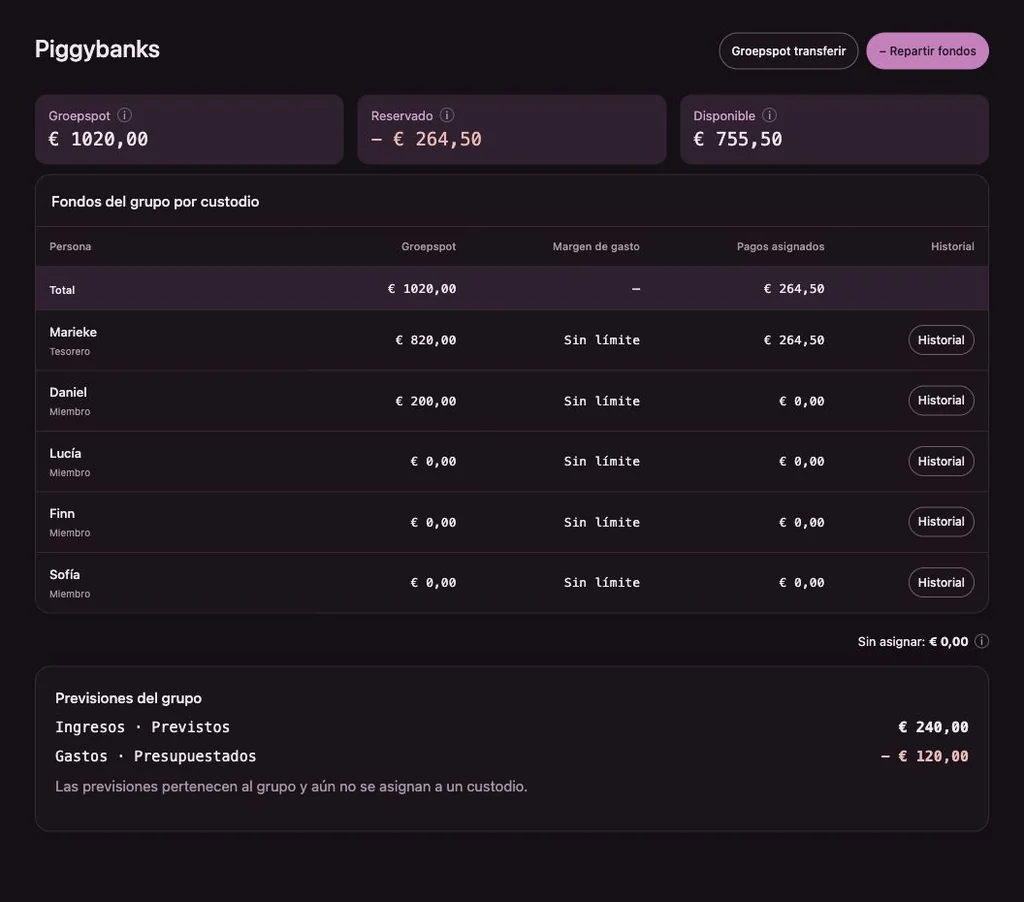Click Finn's € 0,00 Pagos asignados cell
This screenshot has height=902, width=1024.
801,522
